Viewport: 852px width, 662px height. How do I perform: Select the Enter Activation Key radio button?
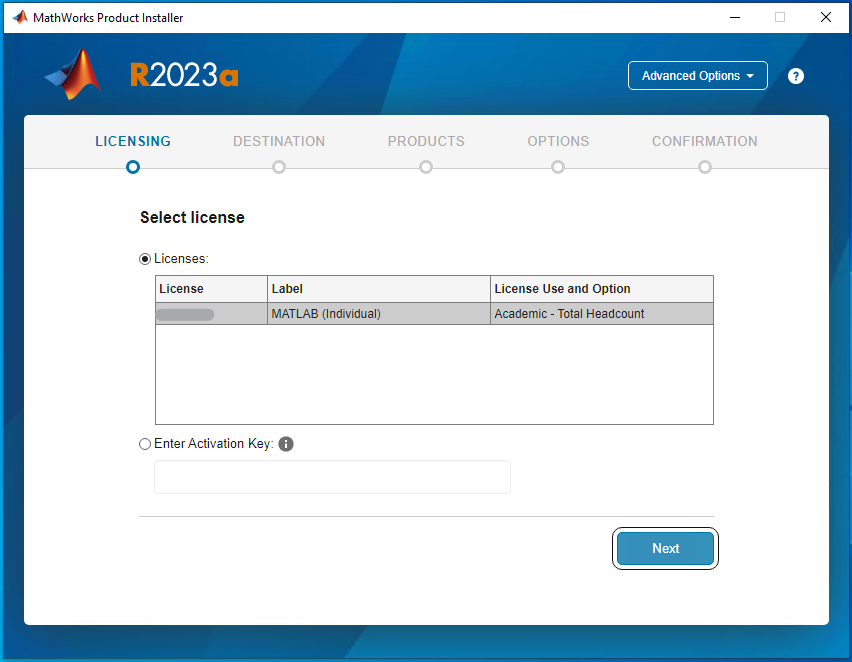click(x=145, y=443)
